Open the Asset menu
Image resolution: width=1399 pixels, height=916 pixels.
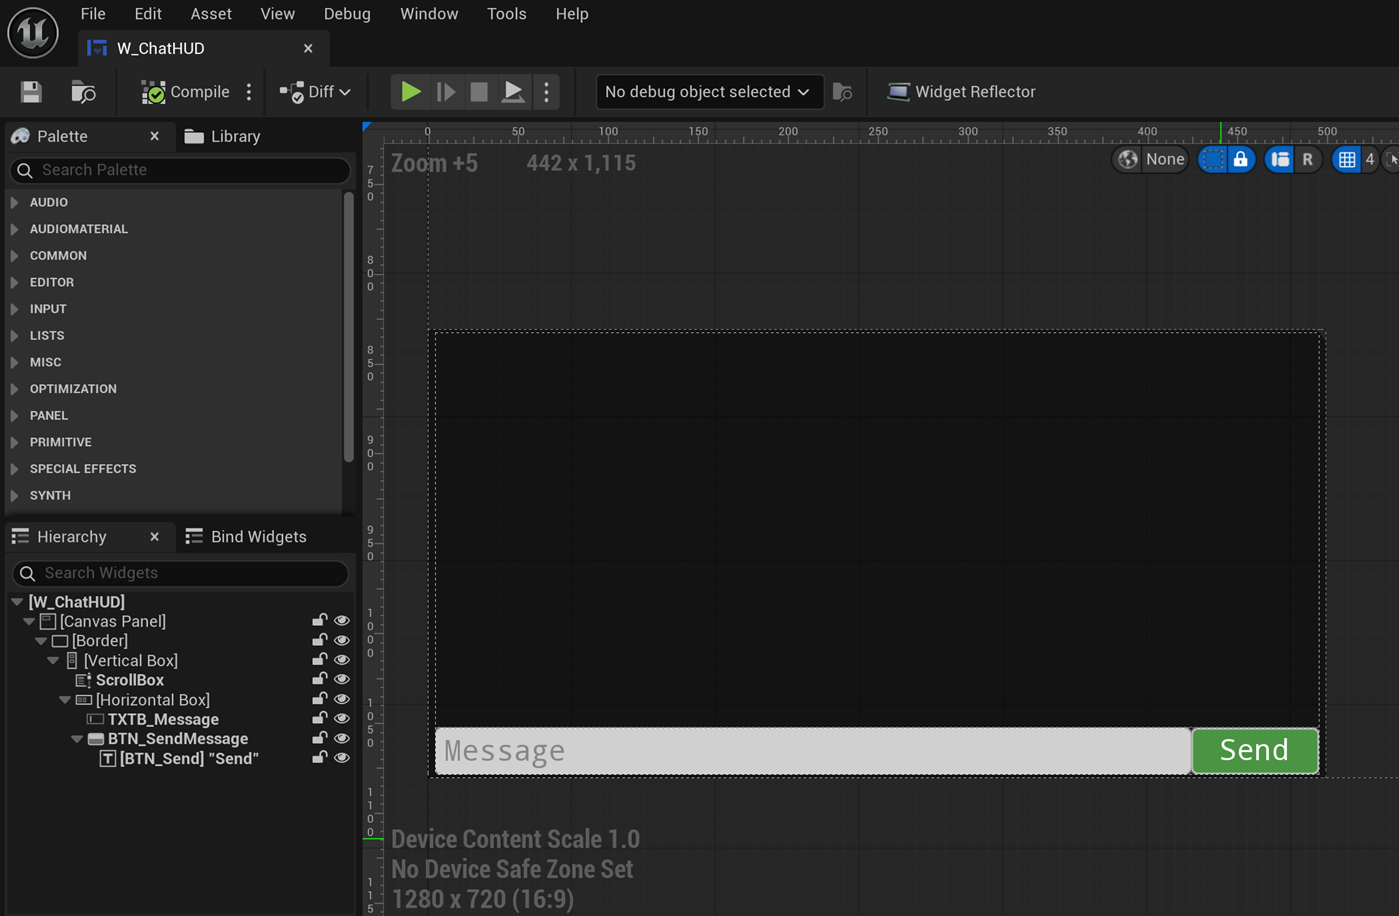[x=210, y=14]
